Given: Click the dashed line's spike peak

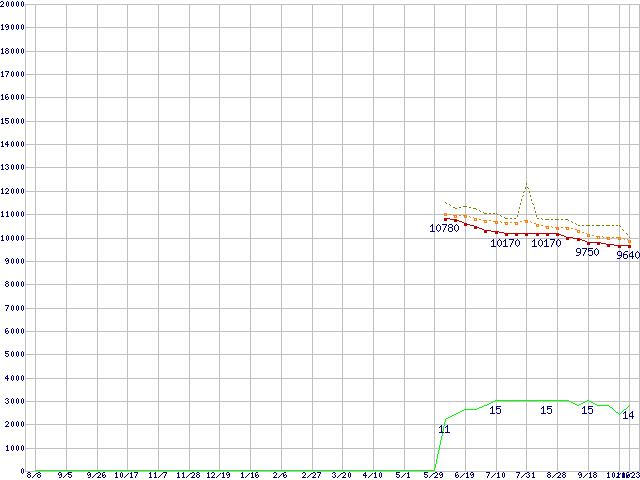Looking at the screenshot, I should click(526, 184).
